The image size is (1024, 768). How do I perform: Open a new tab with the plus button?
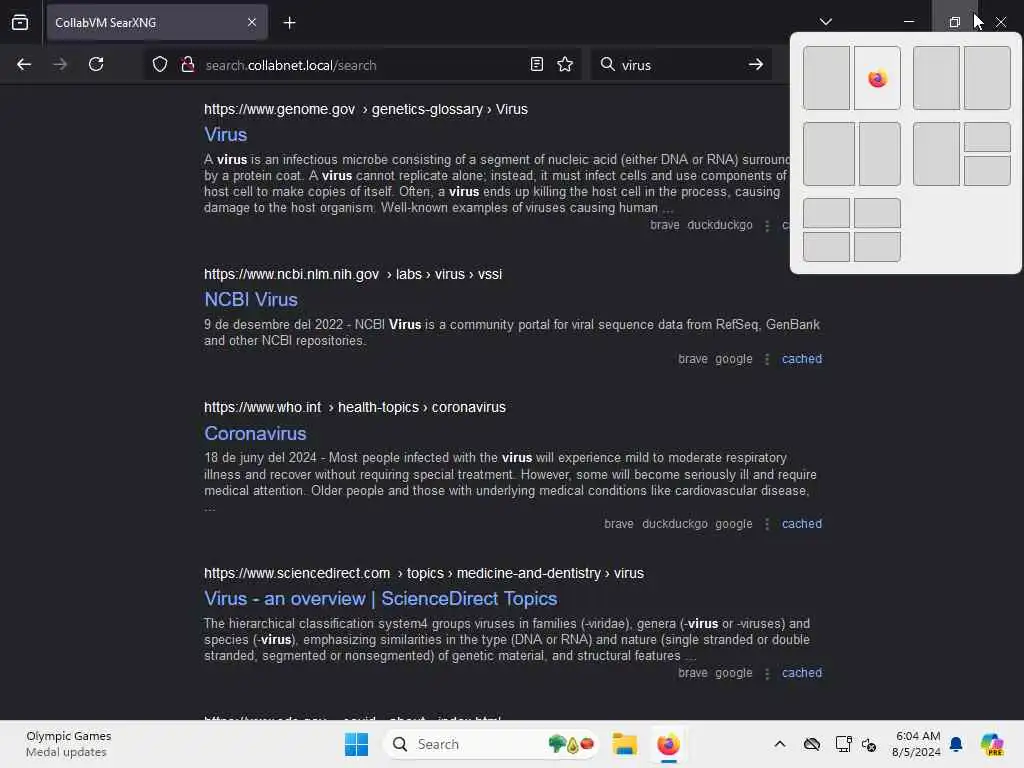289,23
